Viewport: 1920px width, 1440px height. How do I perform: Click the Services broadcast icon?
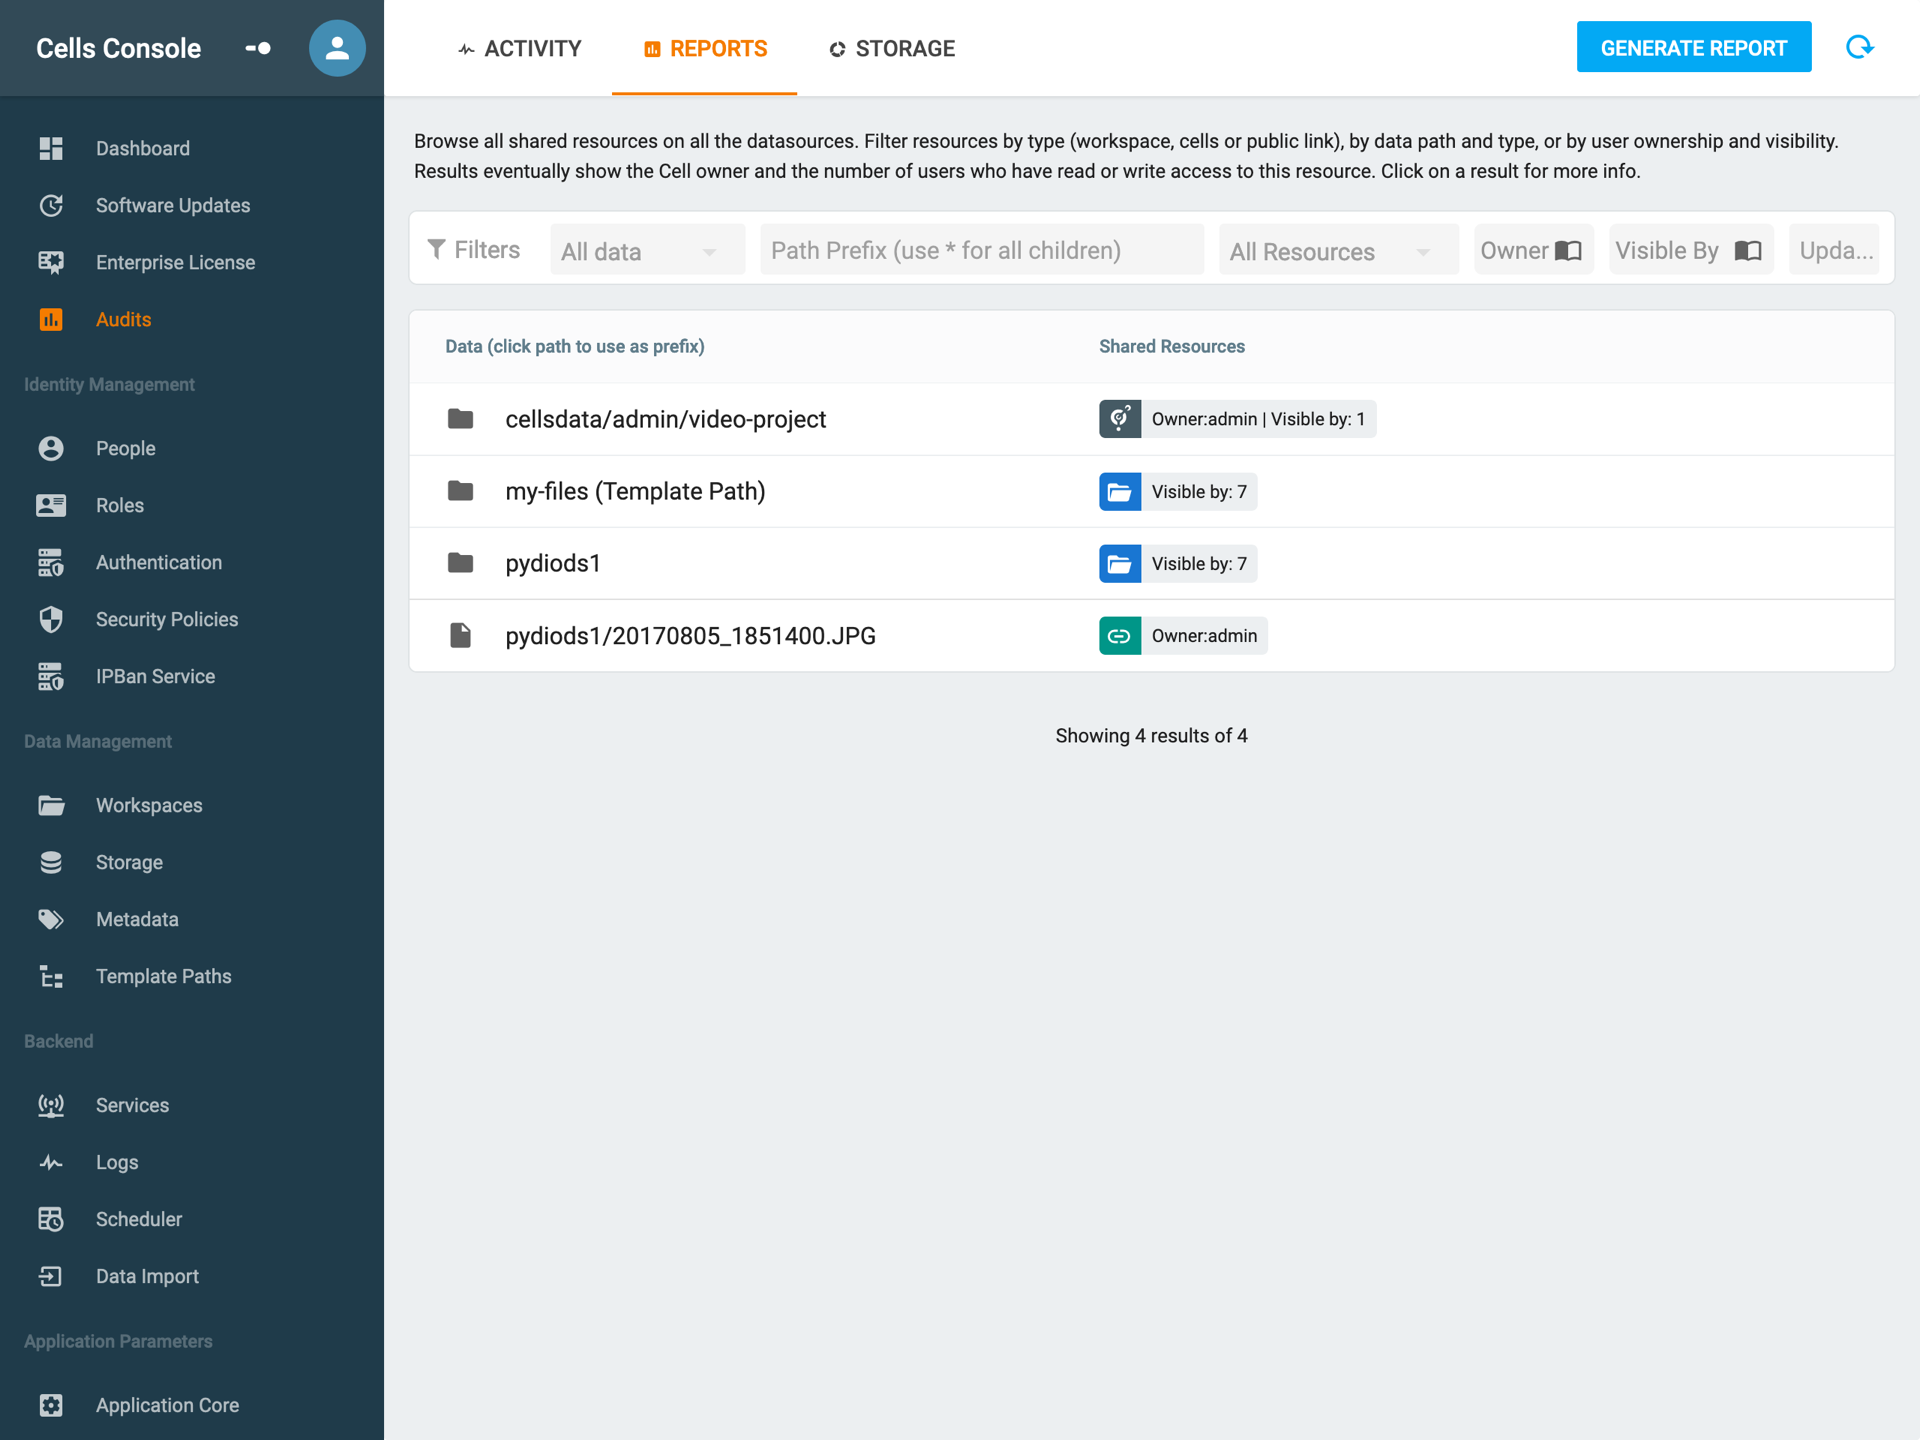[x=51, y=1105]
